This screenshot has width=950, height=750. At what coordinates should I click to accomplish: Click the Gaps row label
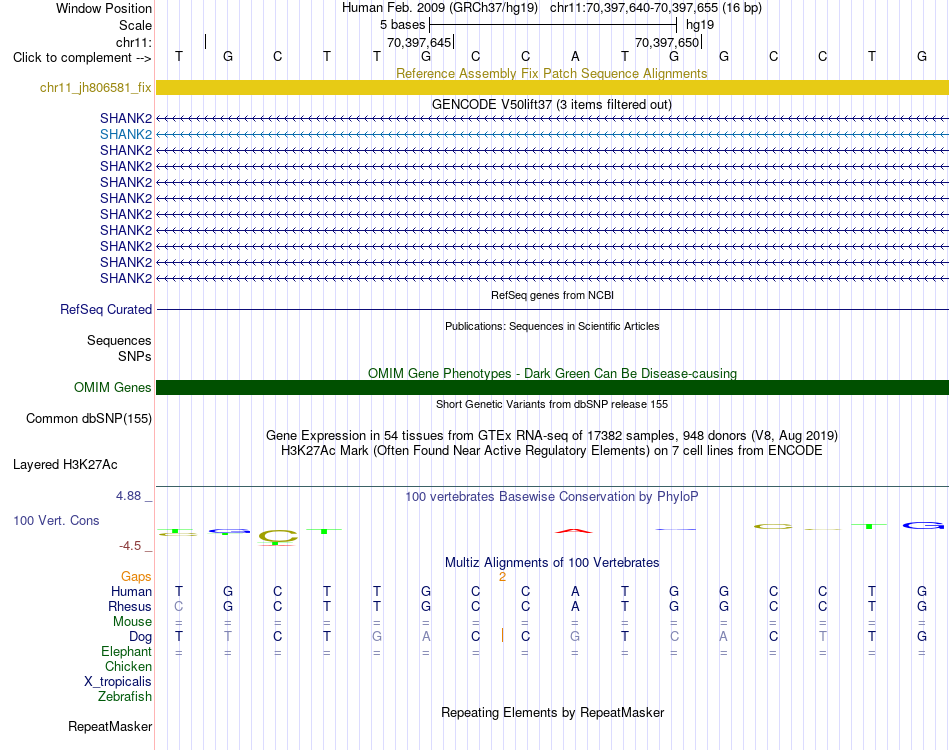point(136,577)
